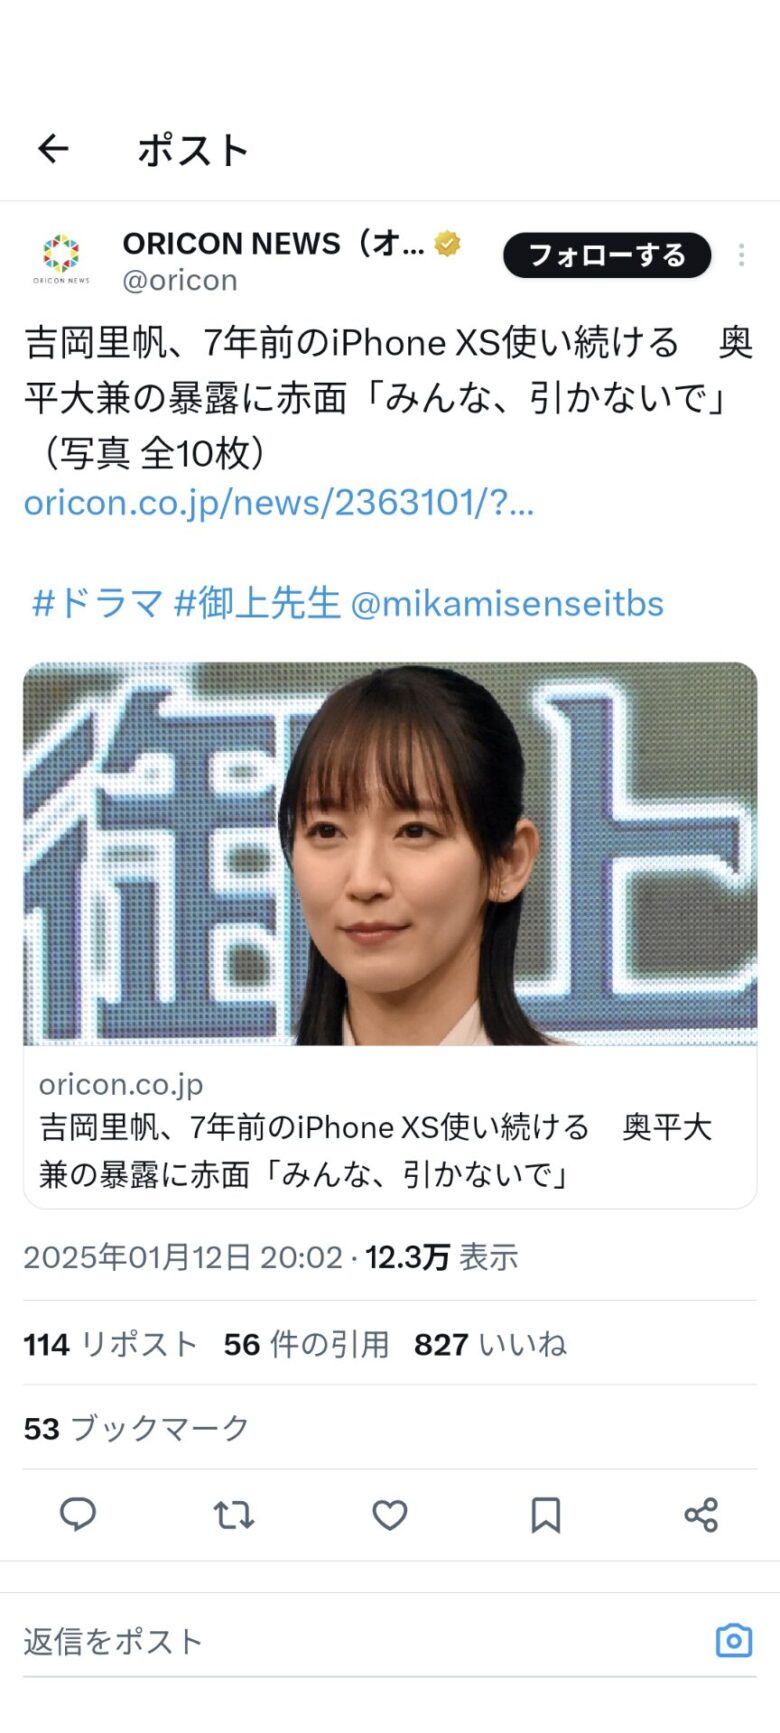This screenshot has height=1733, width=780.
Task: Bookmark the post with bookmark icon
Action: click(545, 1515)
